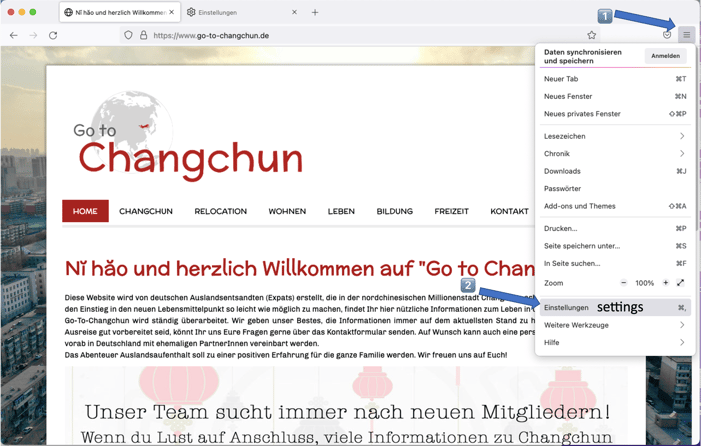
Task: Click the Anmelden button in menu
Action: coord(665,56)
